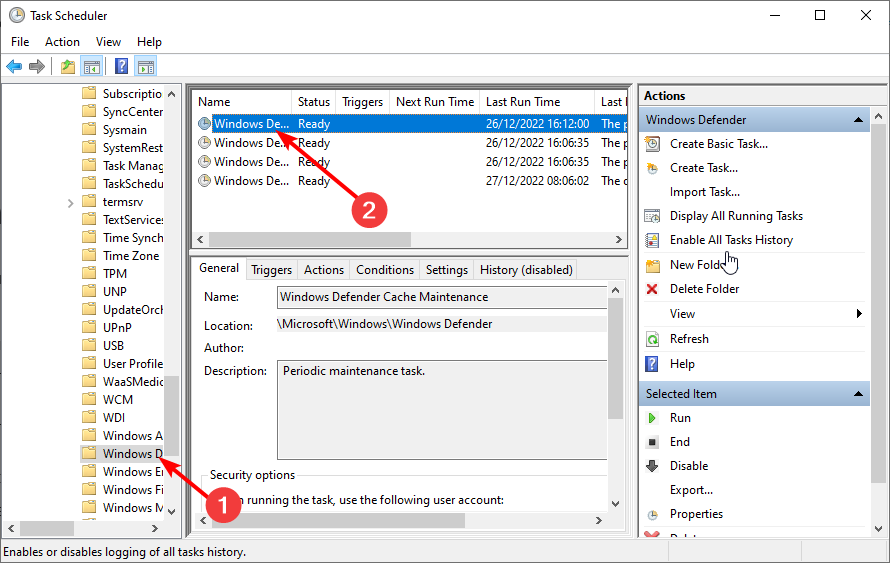
Task: Open Help via the blue question mark toolbar icon
Action: point(121,66)
